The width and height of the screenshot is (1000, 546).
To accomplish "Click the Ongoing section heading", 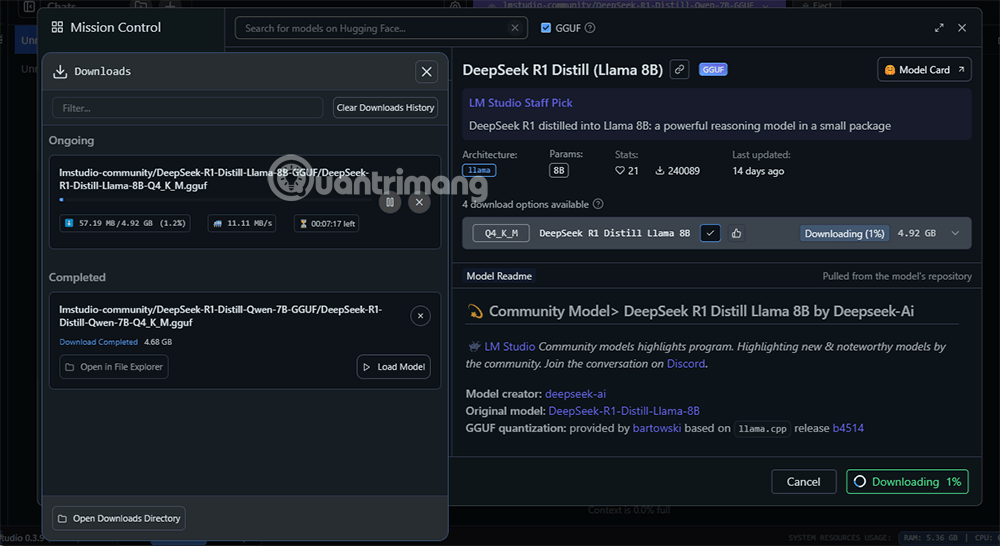I will pos(71,140).
